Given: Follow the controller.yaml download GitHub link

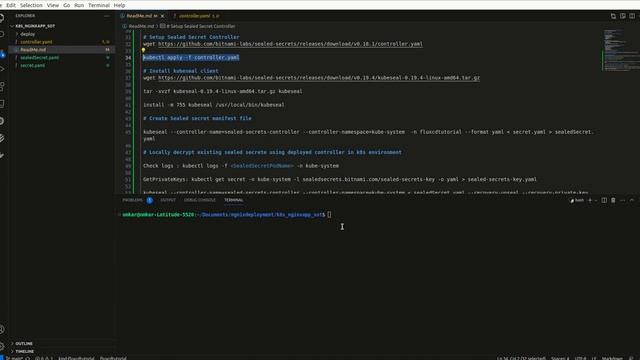Looking at the screenshot, I should coord(290,44).
